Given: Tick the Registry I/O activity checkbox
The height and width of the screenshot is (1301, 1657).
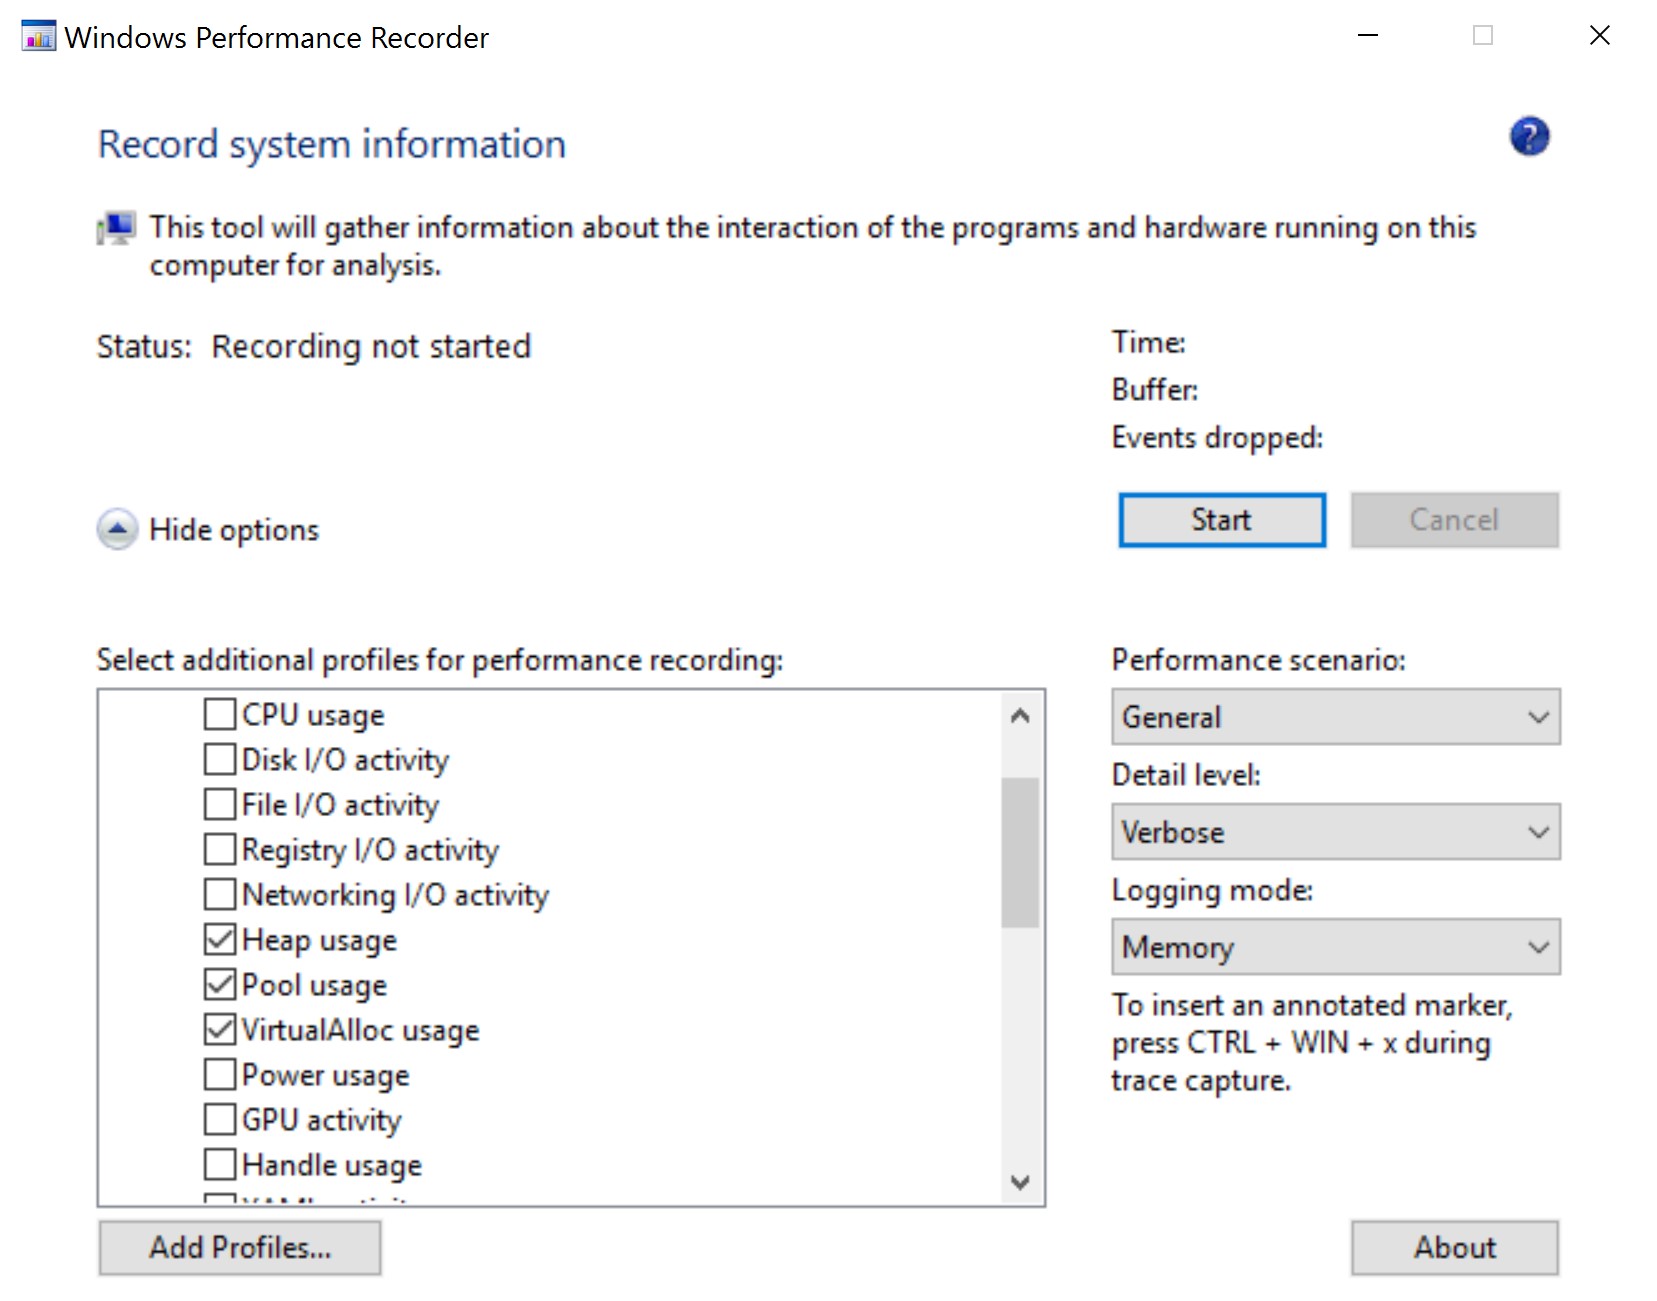Looking at the screenshot, I should point(220,849).
